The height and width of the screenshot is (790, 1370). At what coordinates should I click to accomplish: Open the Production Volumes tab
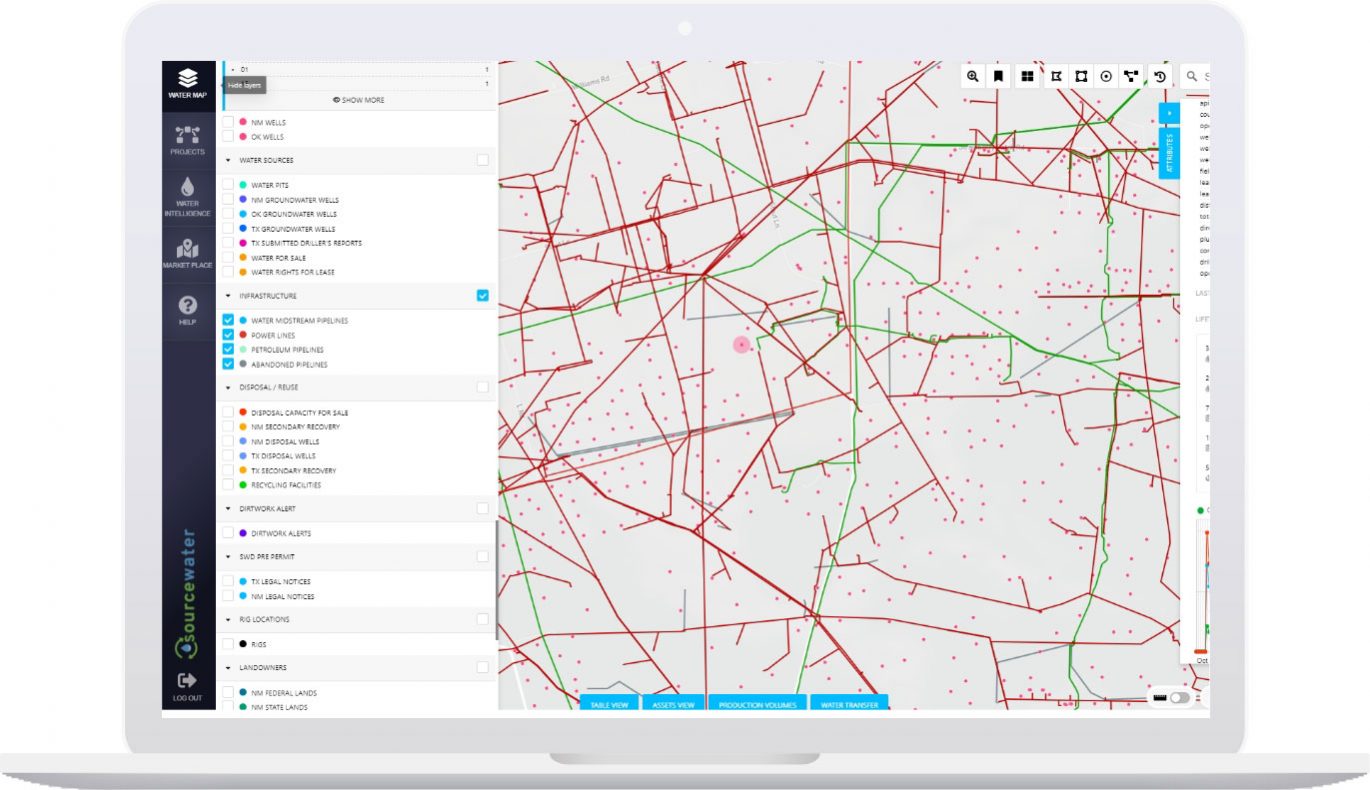tap(757, 703)
